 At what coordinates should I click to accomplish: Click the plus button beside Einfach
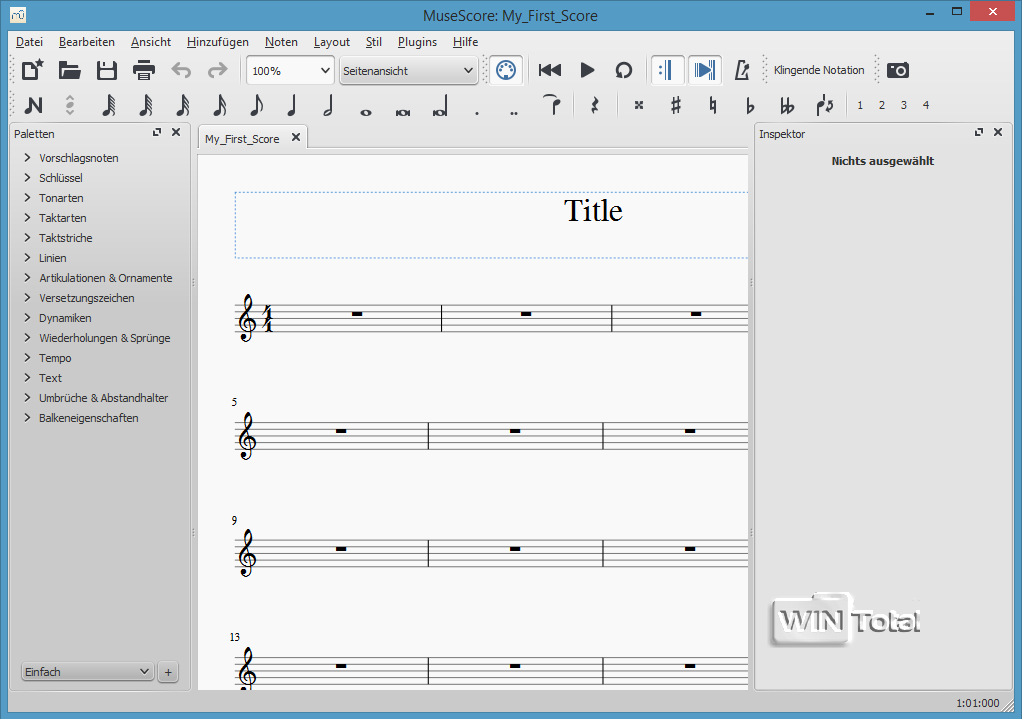168,672
